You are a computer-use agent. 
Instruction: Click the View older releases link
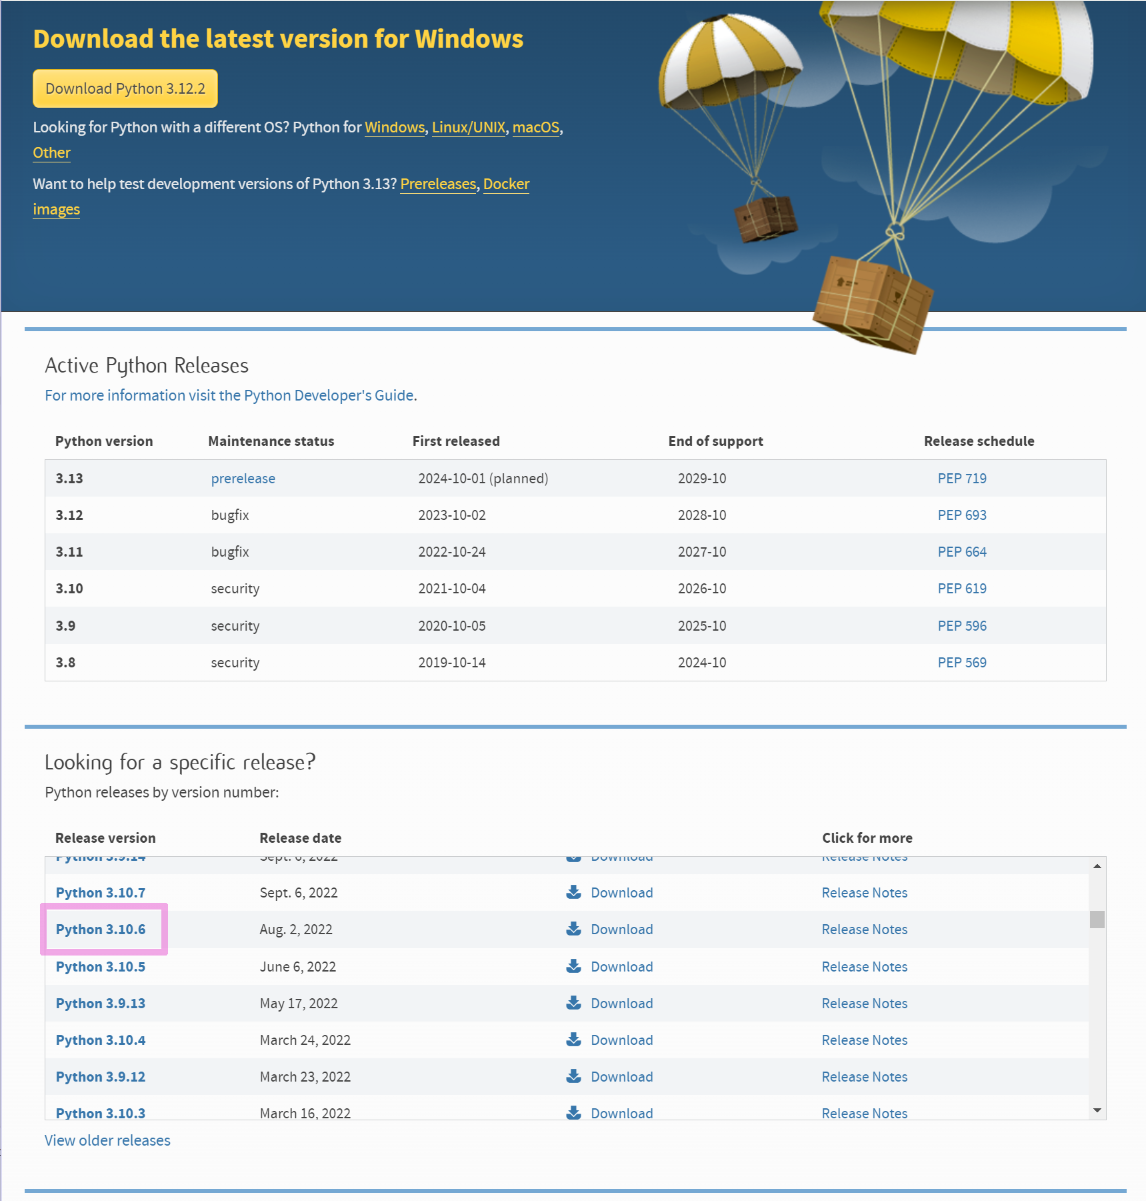coord(108,1140)
